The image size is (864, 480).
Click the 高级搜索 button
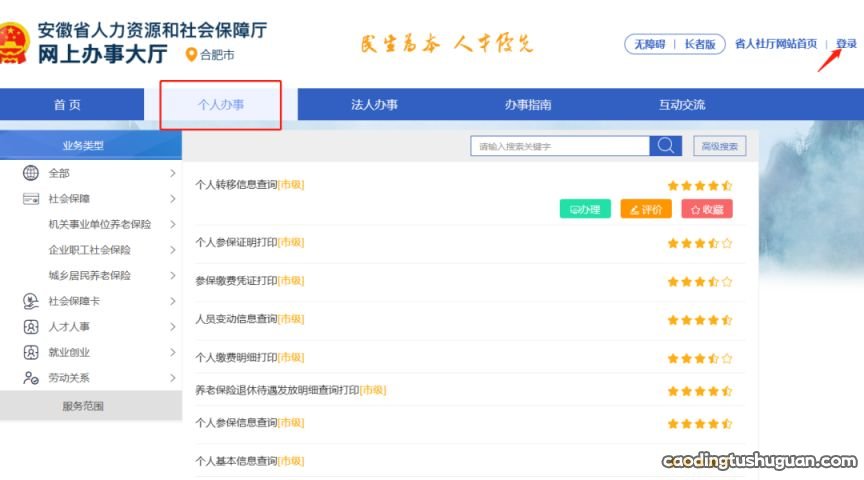click(720, 146)
